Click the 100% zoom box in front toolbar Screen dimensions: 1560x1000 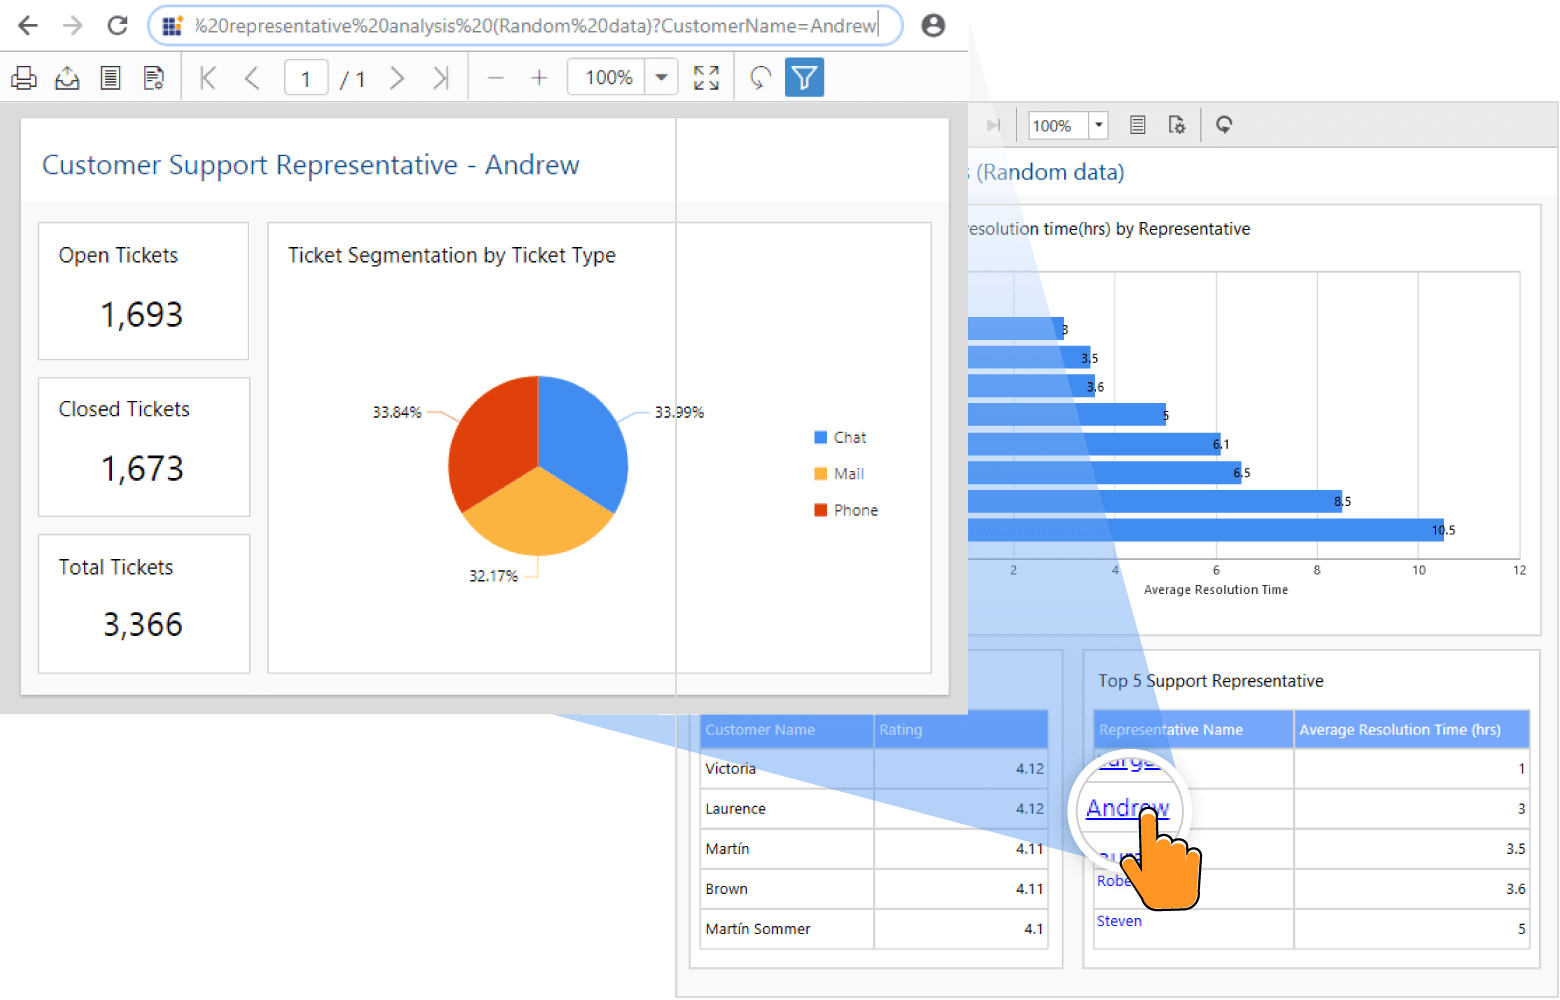click(608, 78)
